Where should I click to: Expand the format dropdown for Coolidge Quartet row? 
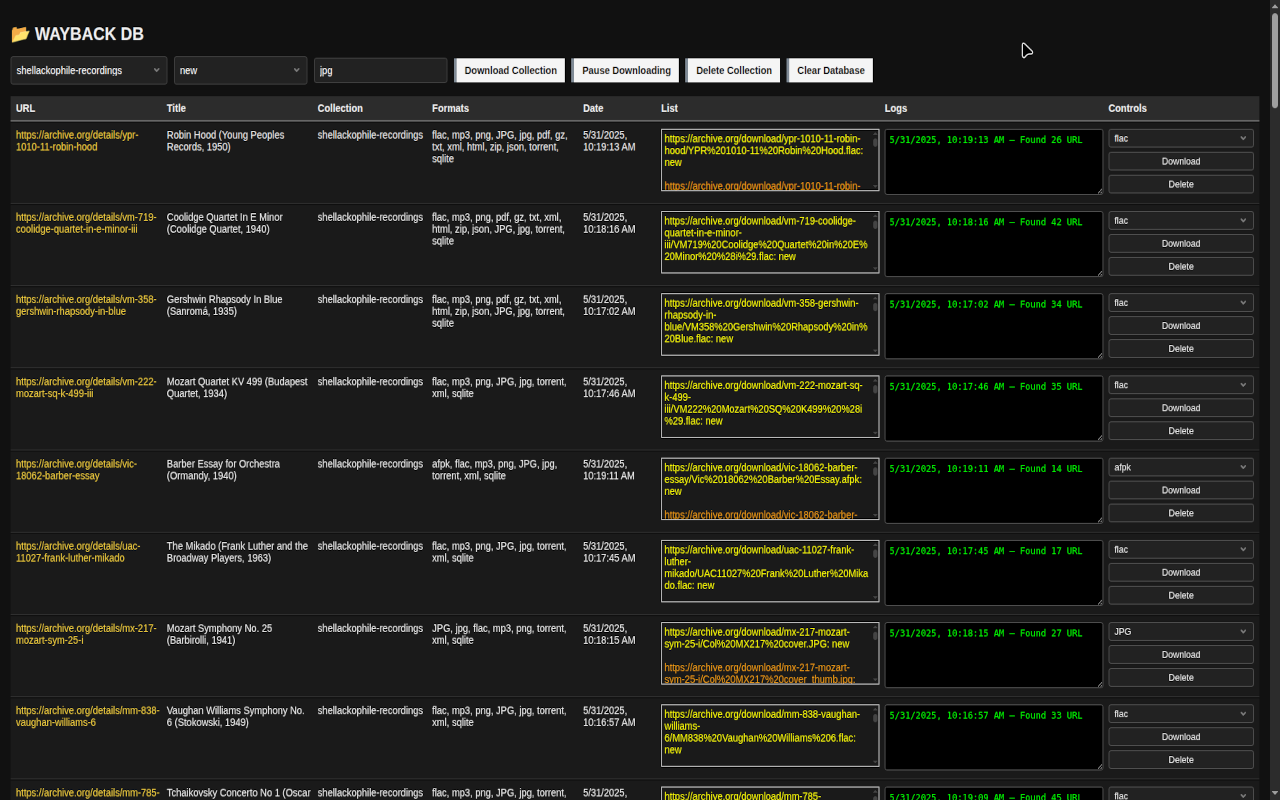point(1181,220)
